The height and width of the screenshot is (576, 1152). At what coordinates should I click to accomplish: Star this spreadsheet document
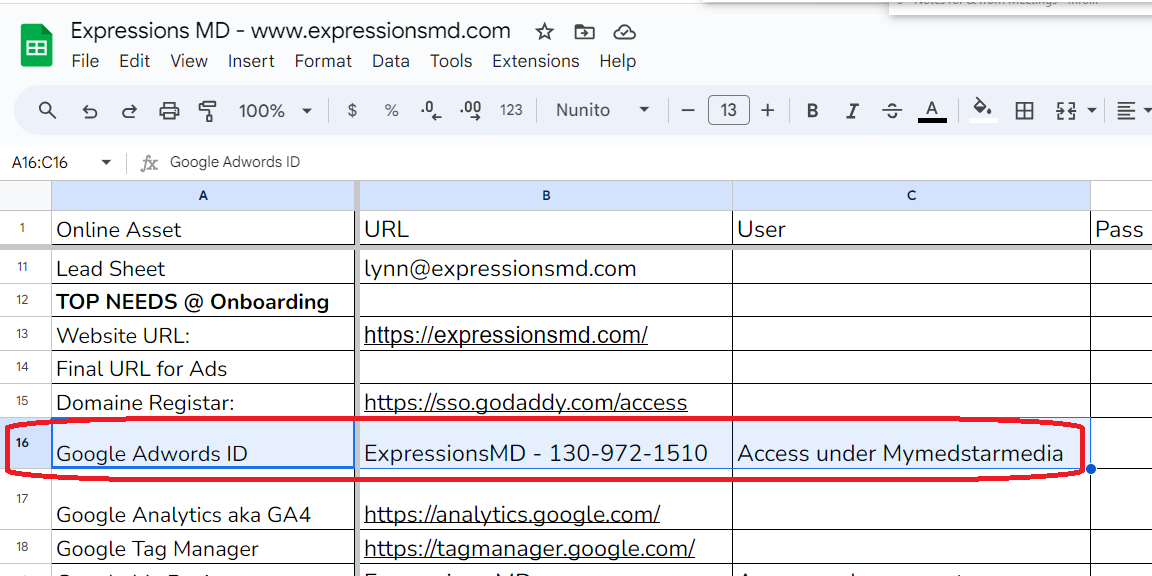544,32
